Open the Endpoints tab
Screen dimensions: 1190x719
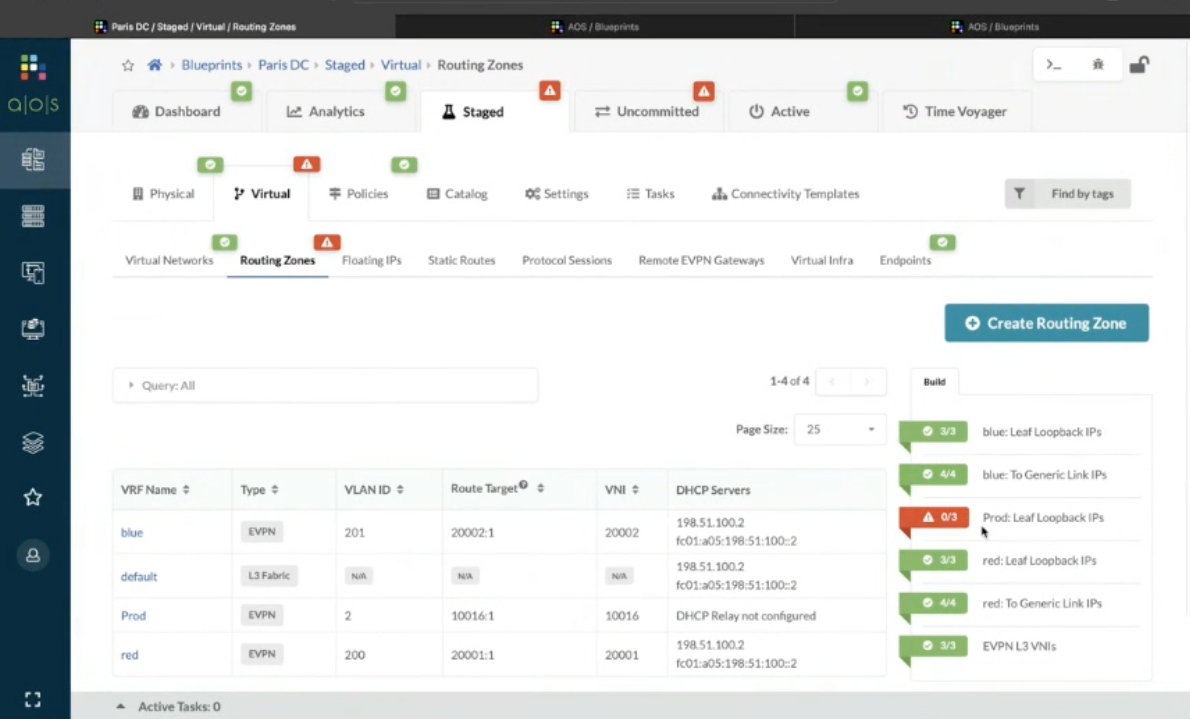click(x=905, y=260)
